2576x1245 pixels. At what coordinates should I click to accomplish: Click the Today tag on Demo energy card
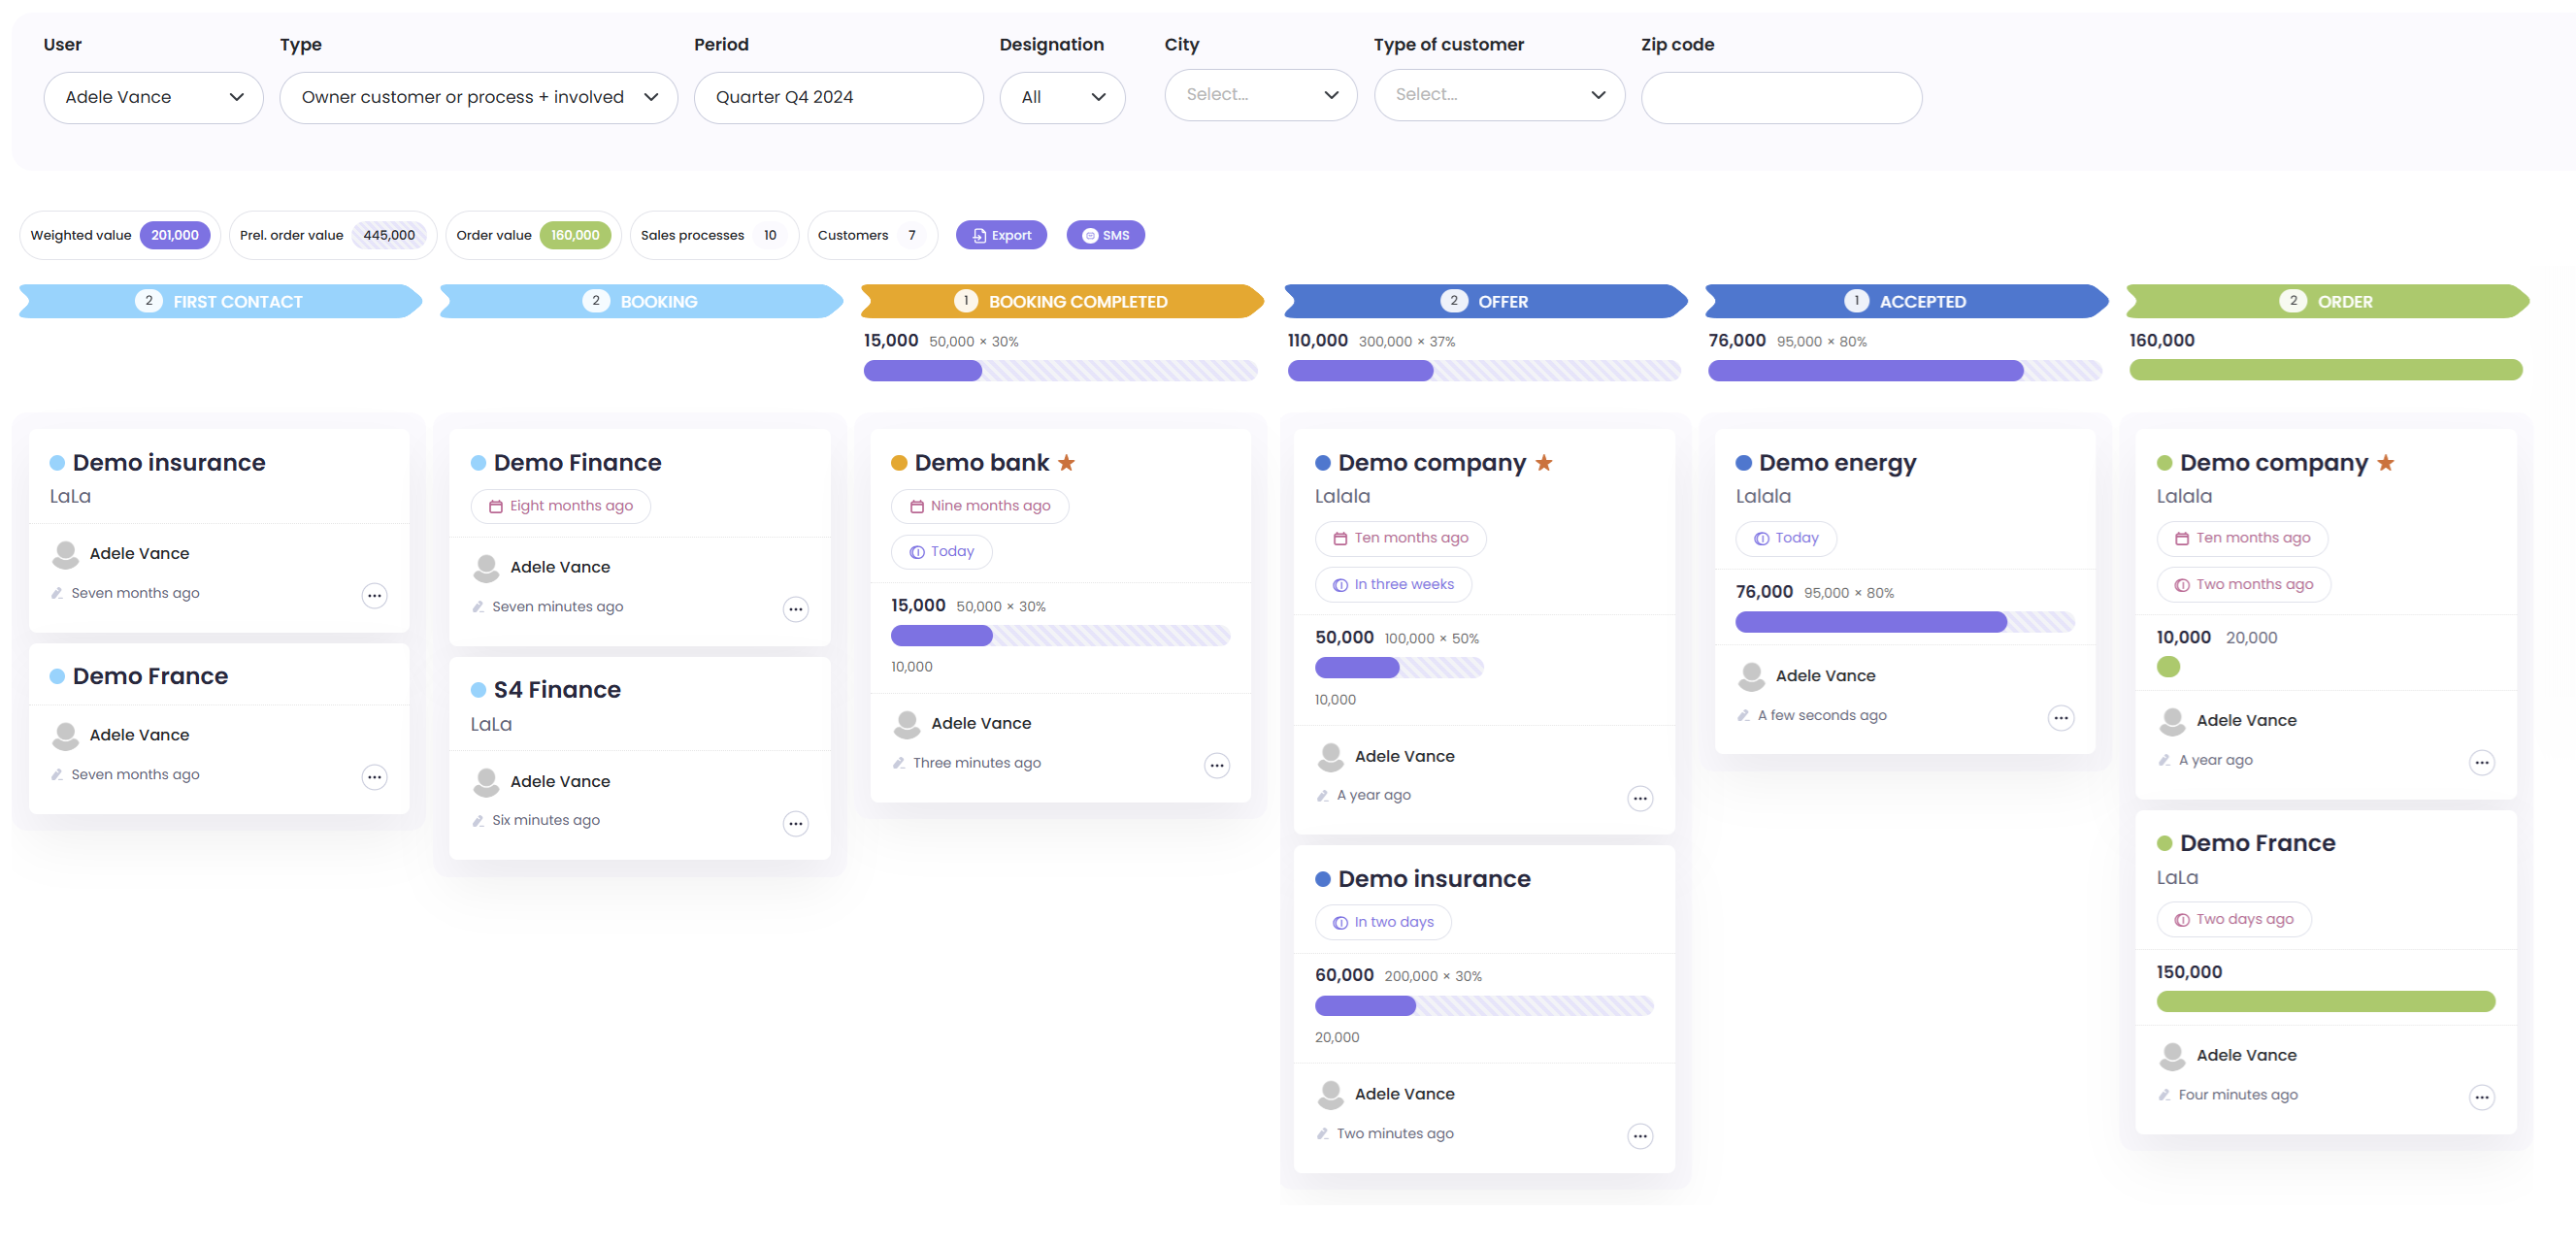pyautogui.click(x=1785, y=538)
